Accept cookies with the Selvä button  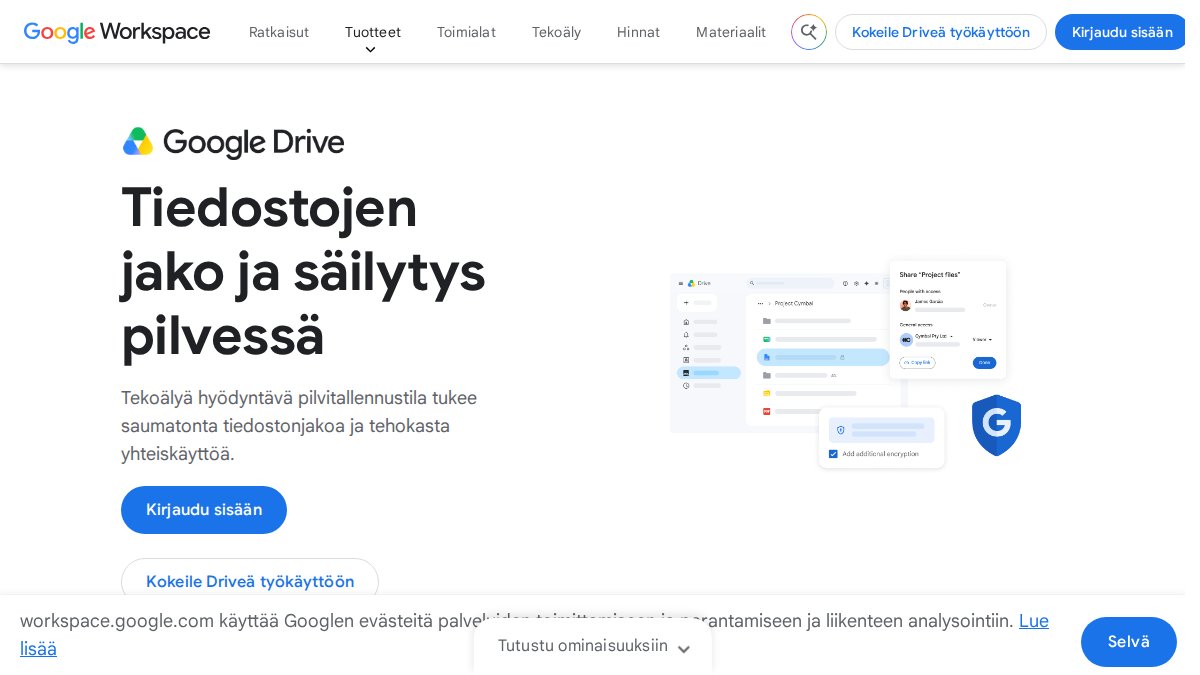1129,642
